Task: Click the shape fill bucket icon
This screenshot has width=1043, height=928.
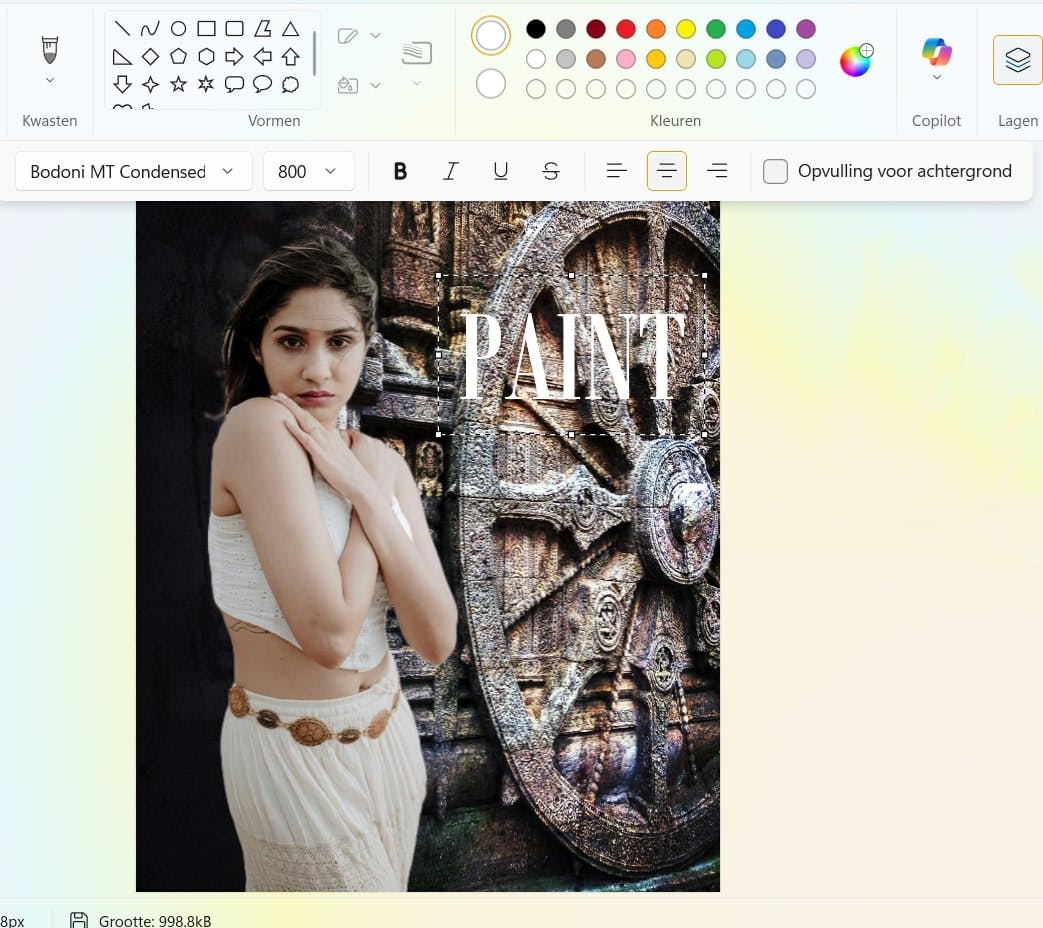Action: (x=348, y=85)
